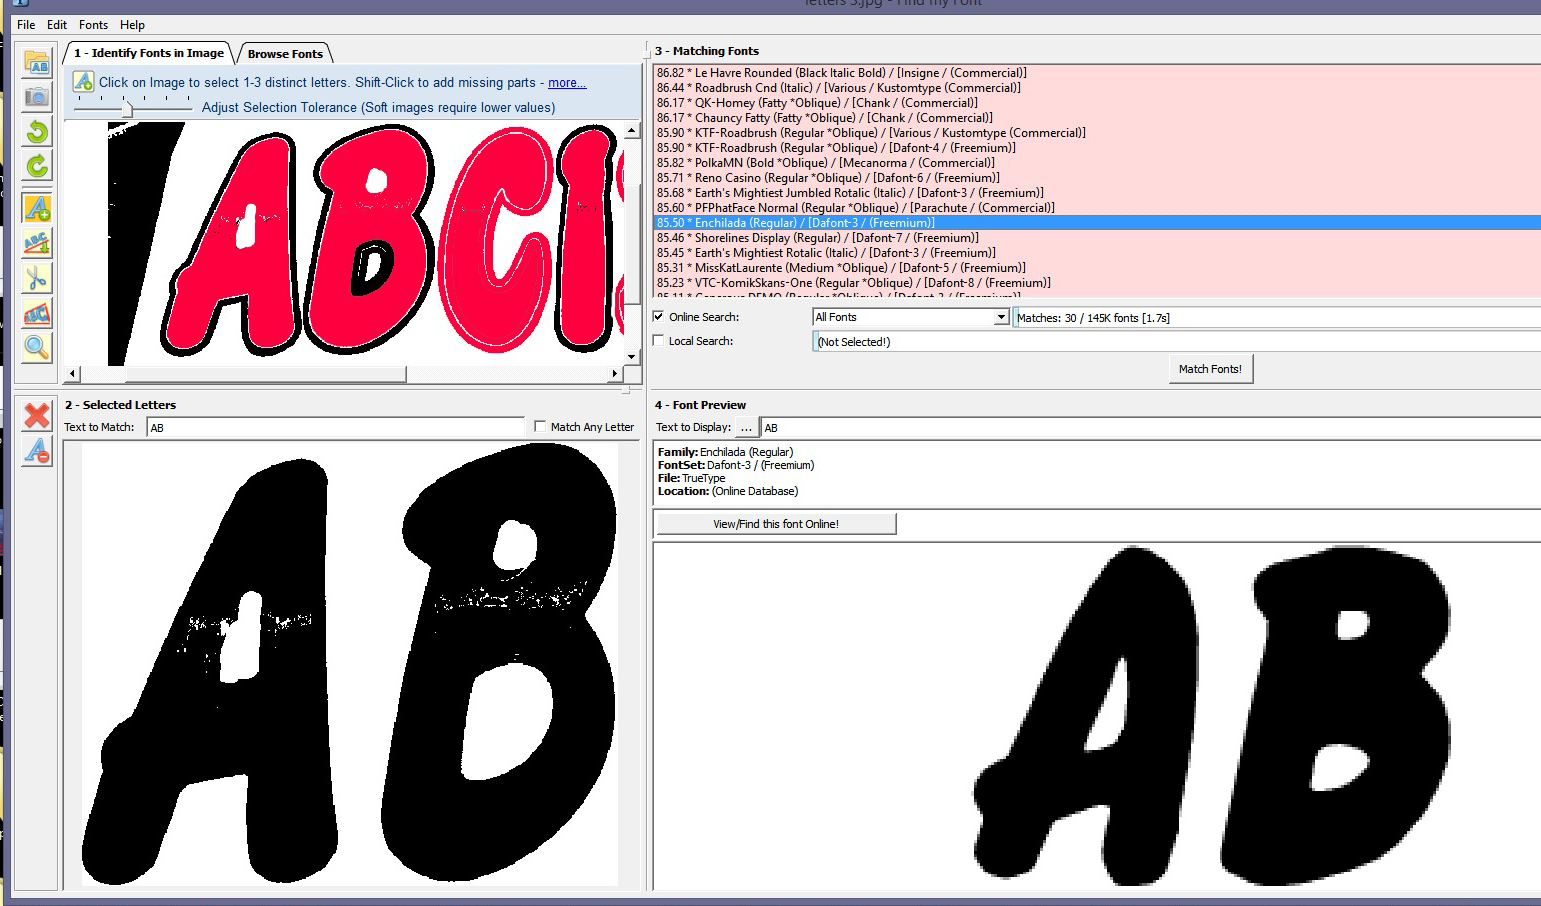Select the add letter selection tool
The height and width of the screenshot is (906, 1541).
pos(37,208)
